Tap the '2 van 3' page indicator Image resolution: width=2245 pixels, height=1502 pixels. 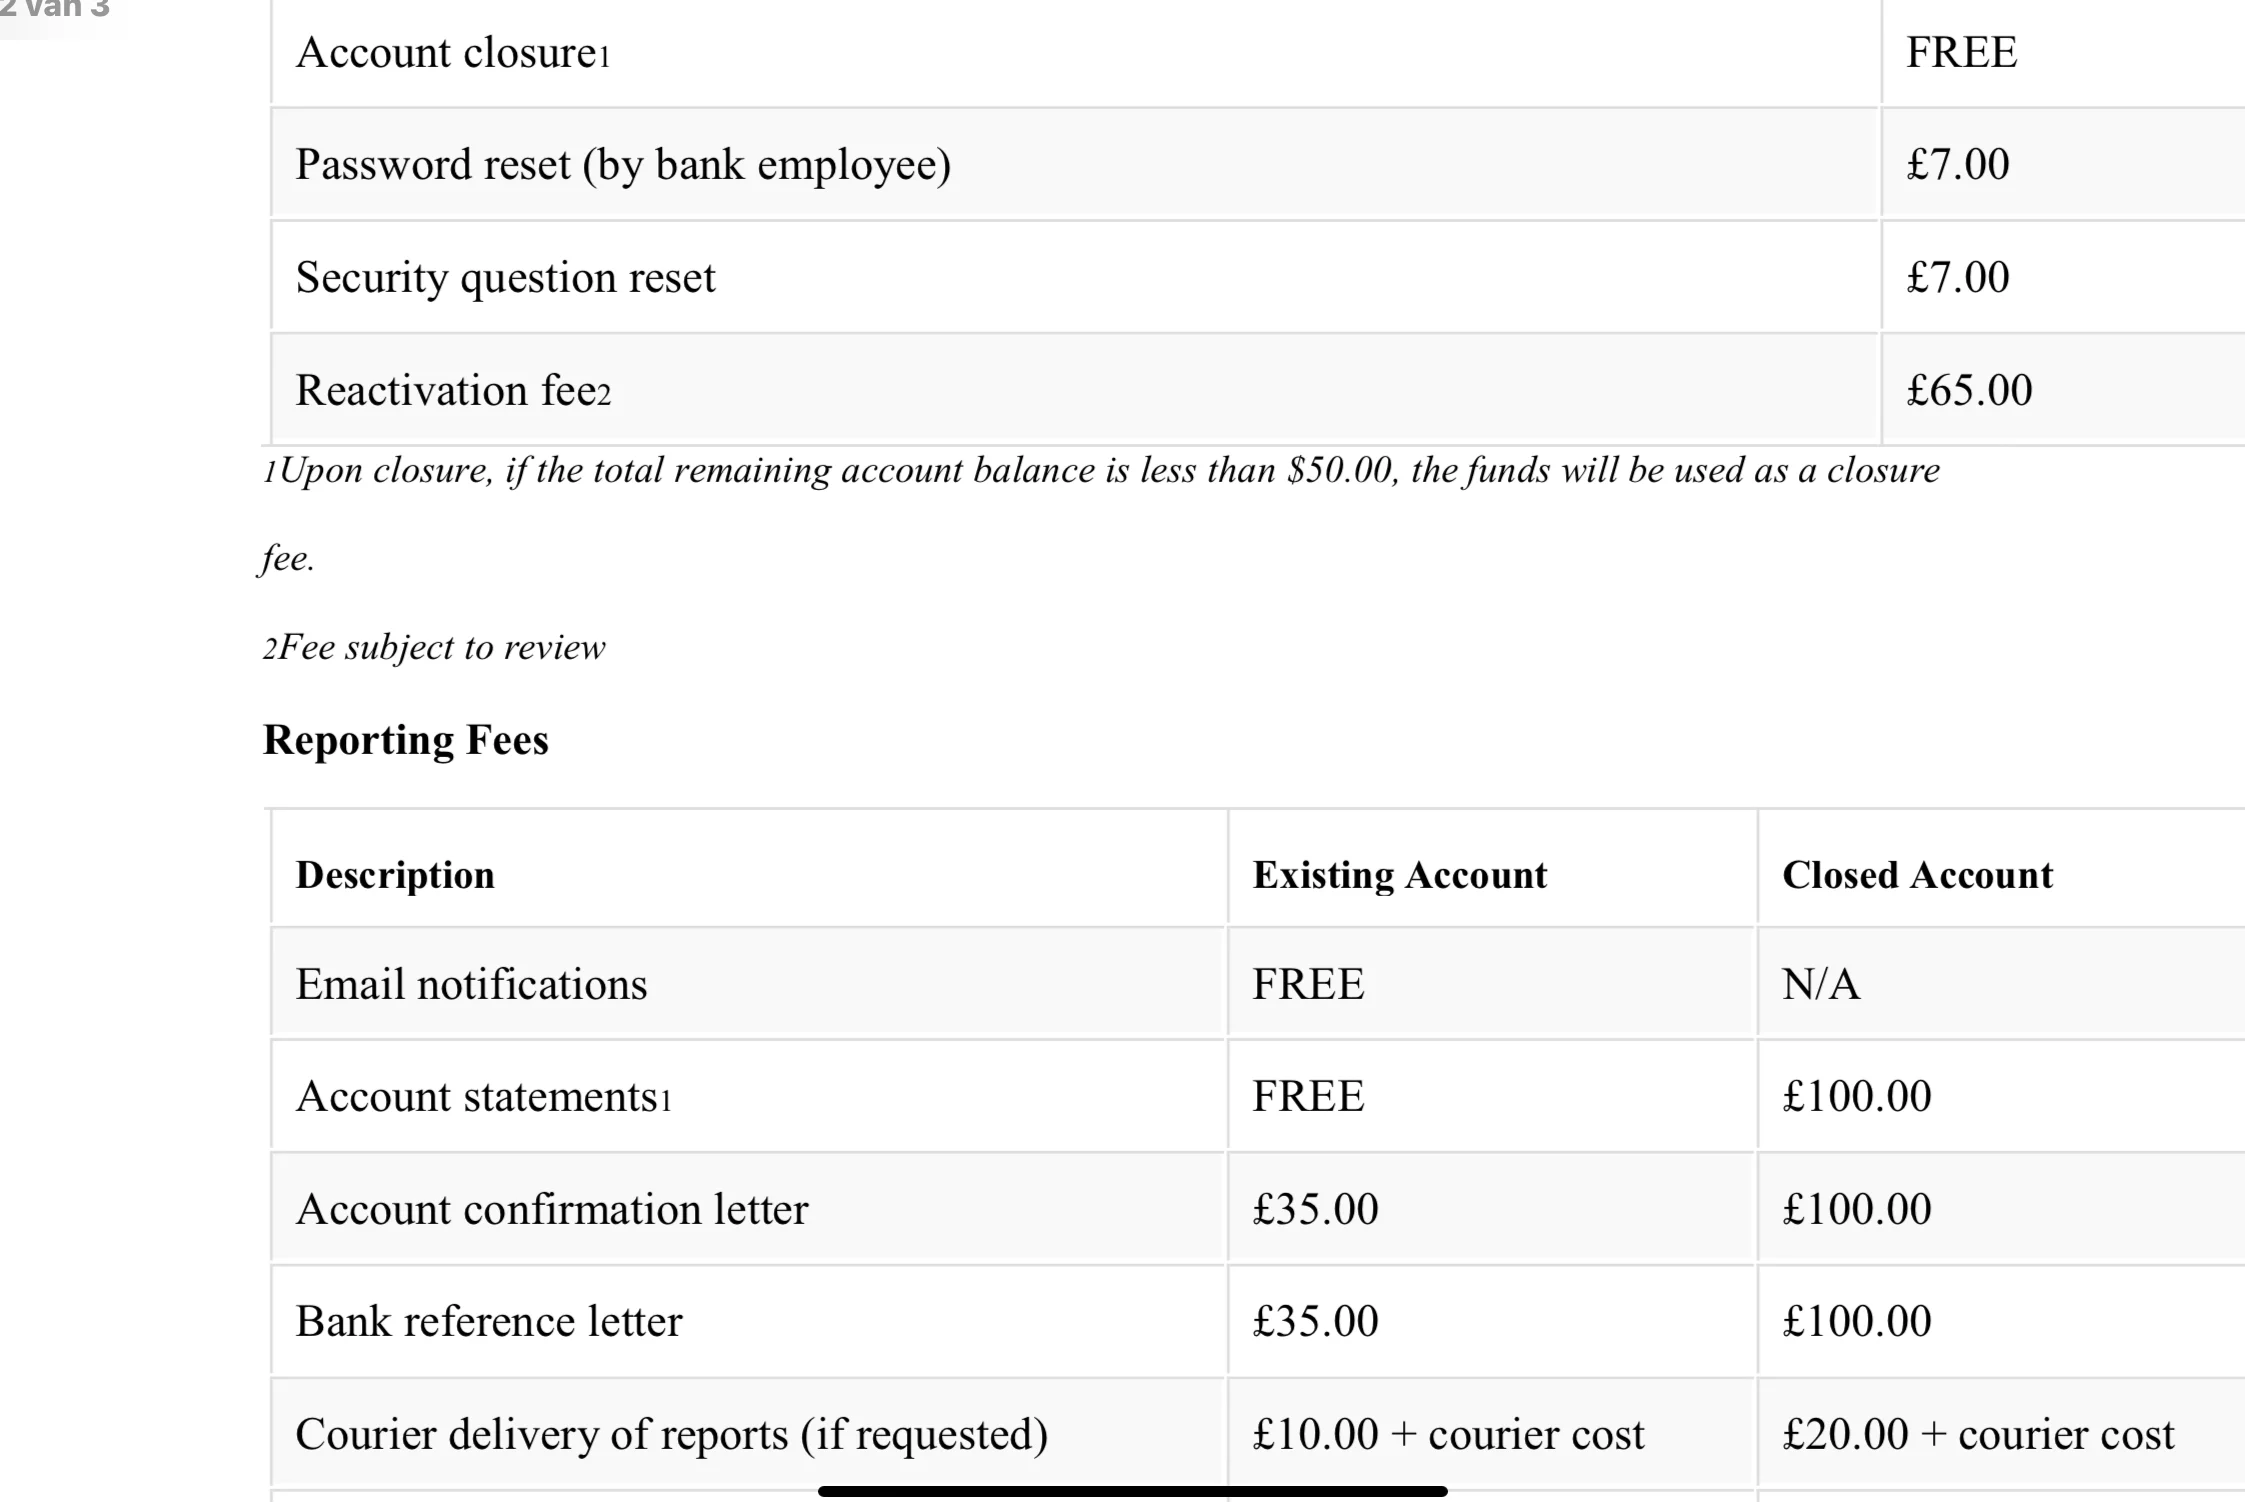coord(54,9)
